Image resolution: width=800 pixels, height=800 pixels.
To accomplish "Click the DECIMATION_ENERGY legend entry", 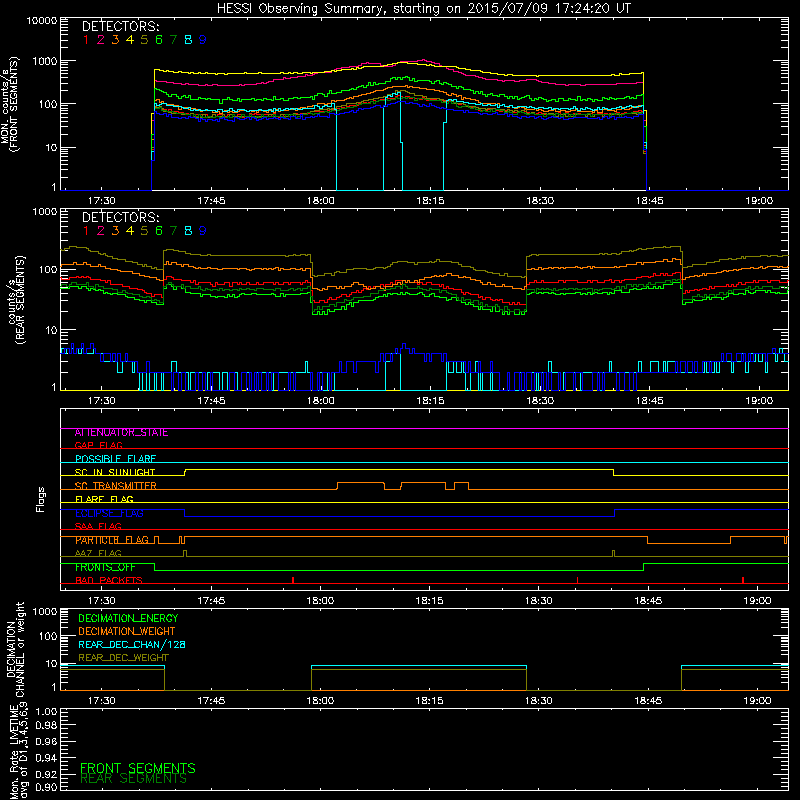I will tap(128, 618).
